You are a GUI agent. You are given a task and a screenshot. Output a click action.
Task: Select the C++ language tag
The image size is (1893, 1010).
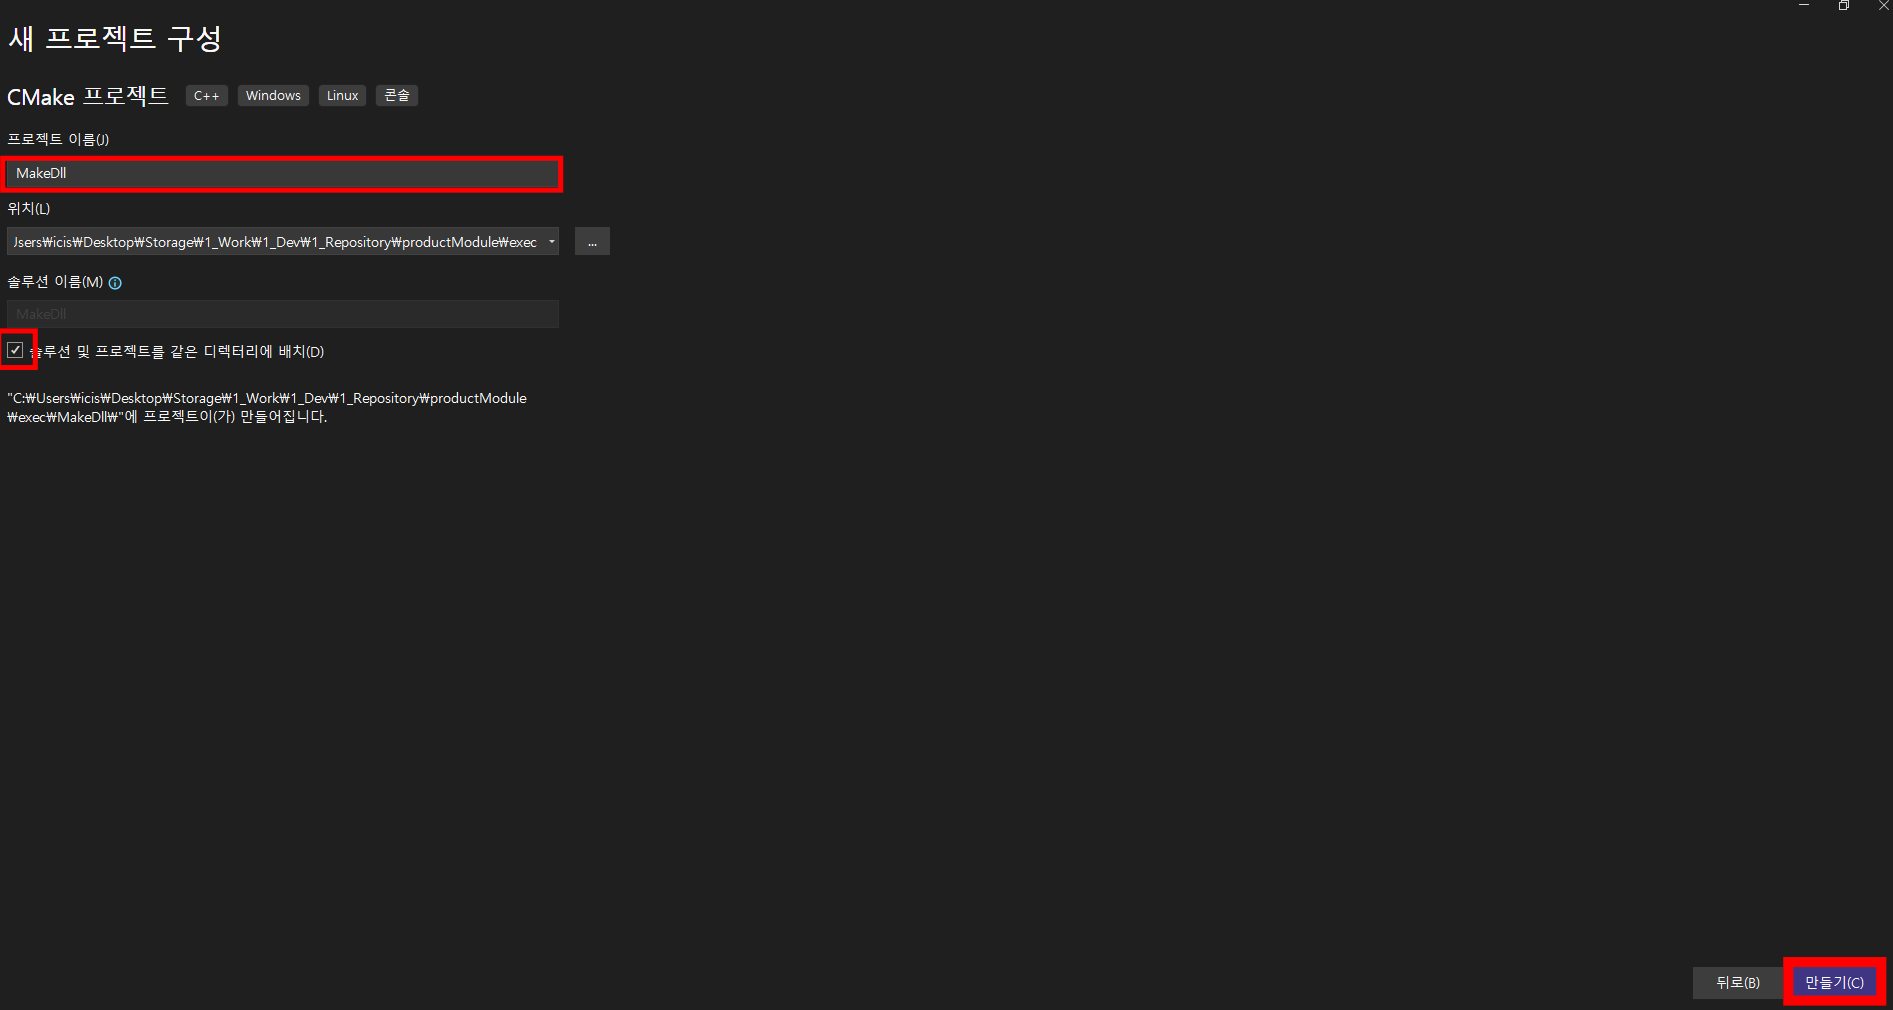pos(206,95)
